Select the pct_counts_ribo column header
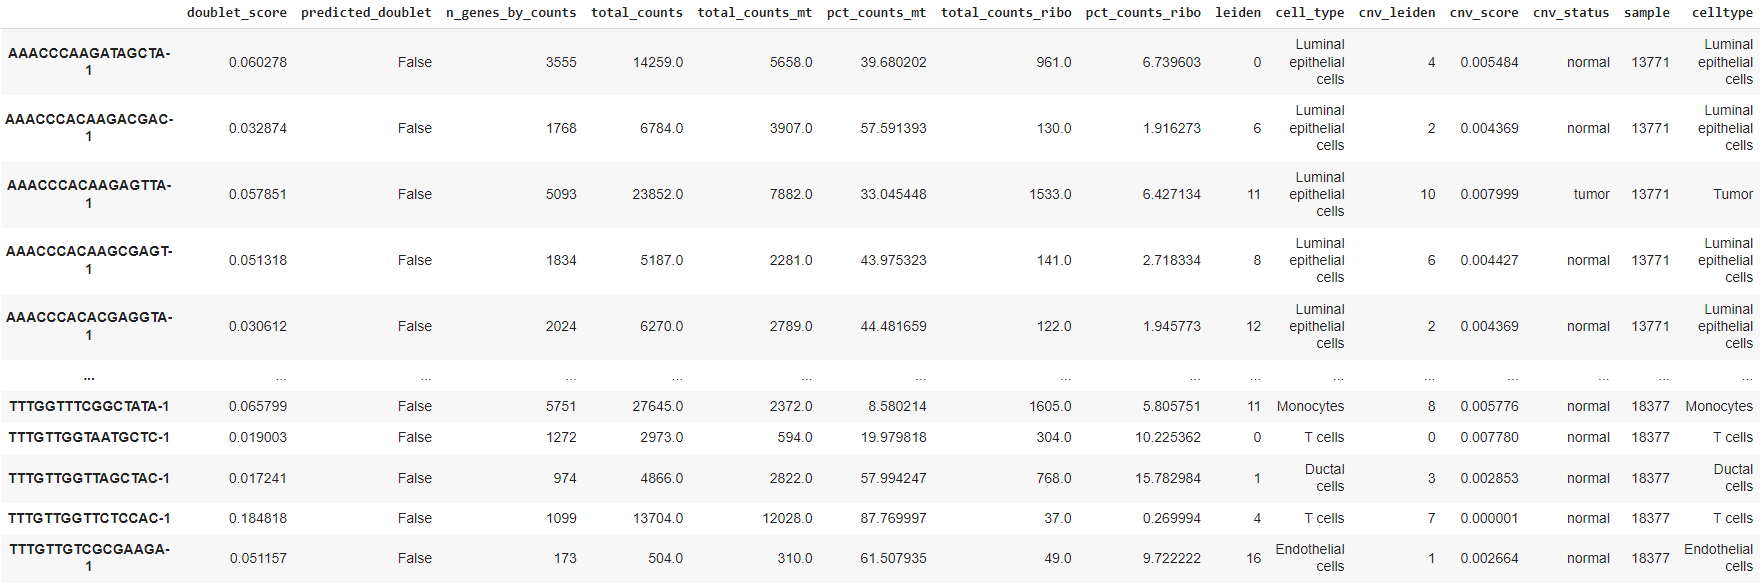 coord(1142,13)
